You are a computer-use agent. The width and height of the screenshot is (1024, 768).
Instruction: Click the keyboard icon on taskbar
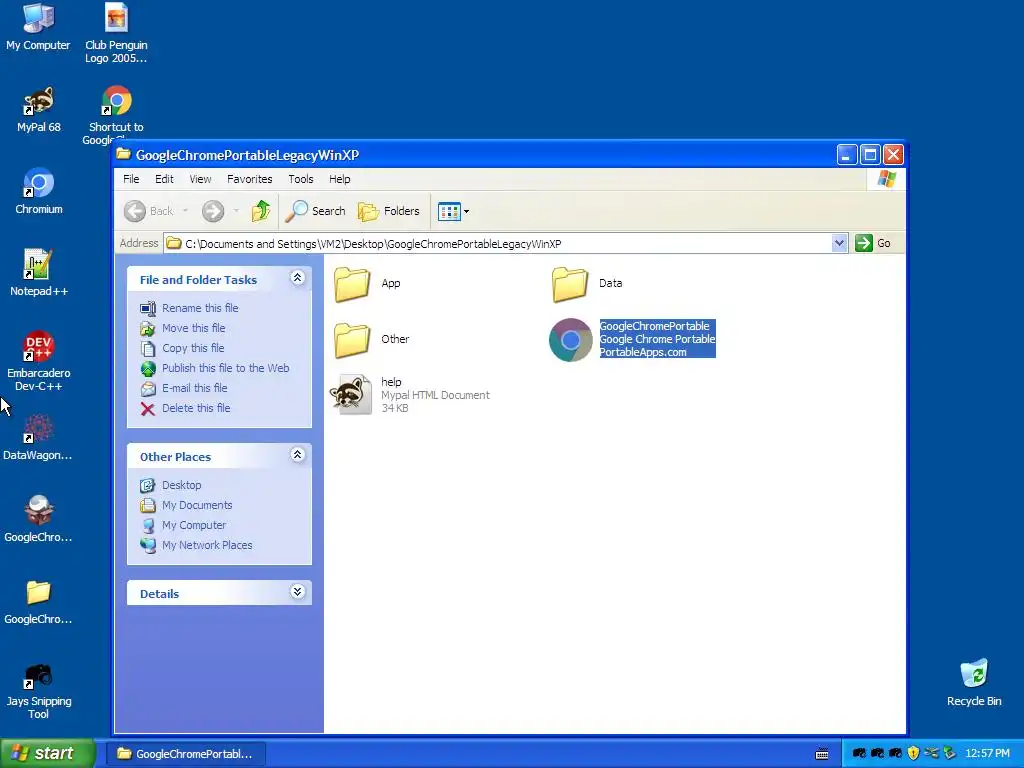(x=822, y=754)
